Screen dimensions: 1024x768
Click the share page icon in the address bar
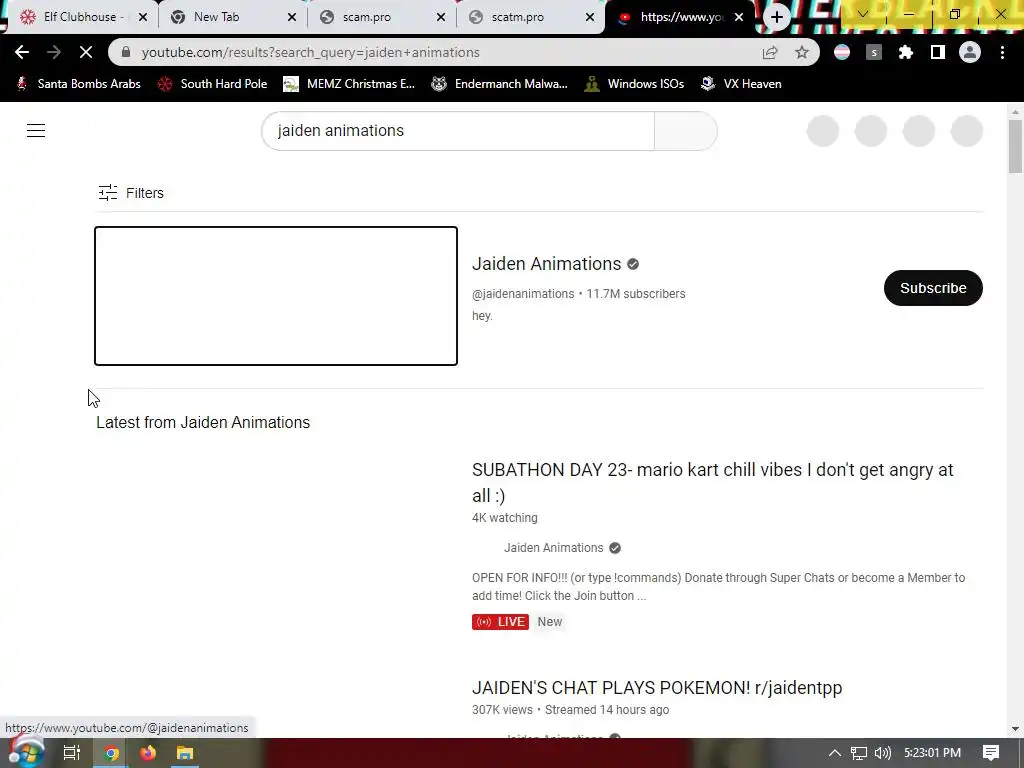pyautogui.click(x=770, y=52)
